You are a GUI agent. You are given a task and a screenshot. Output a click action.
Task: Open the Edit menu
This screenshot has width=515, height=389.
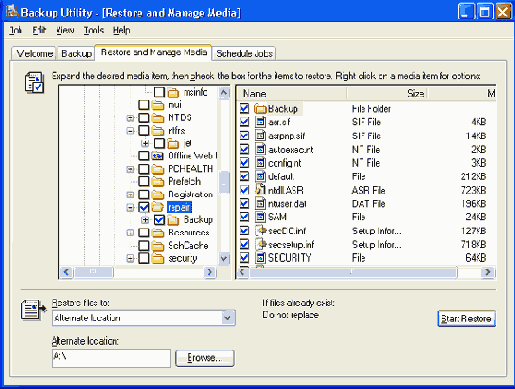(39, 30)
